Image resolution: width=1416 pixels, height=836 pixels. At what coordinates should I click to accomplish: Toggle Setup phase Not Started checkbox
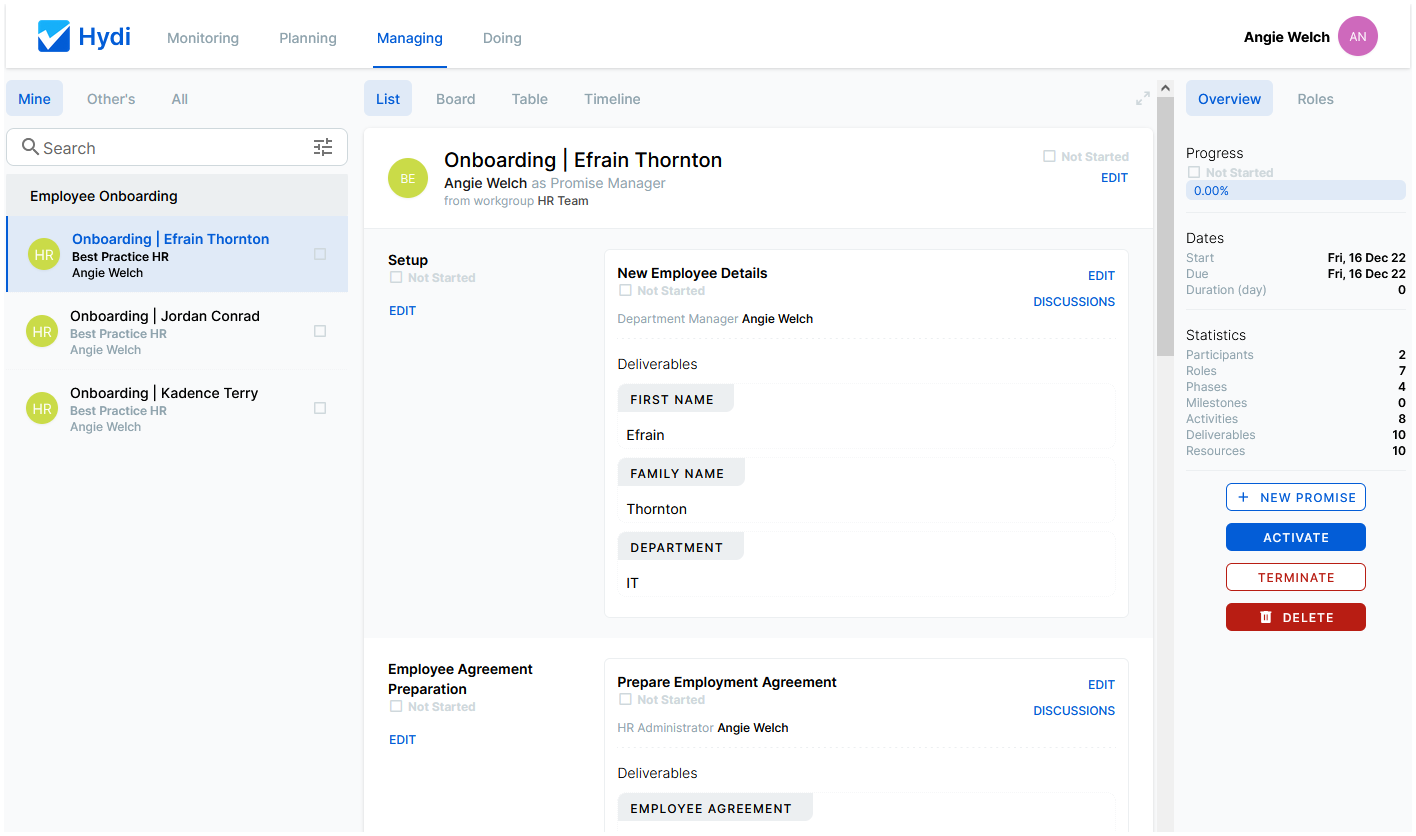(x=396, y=278)
